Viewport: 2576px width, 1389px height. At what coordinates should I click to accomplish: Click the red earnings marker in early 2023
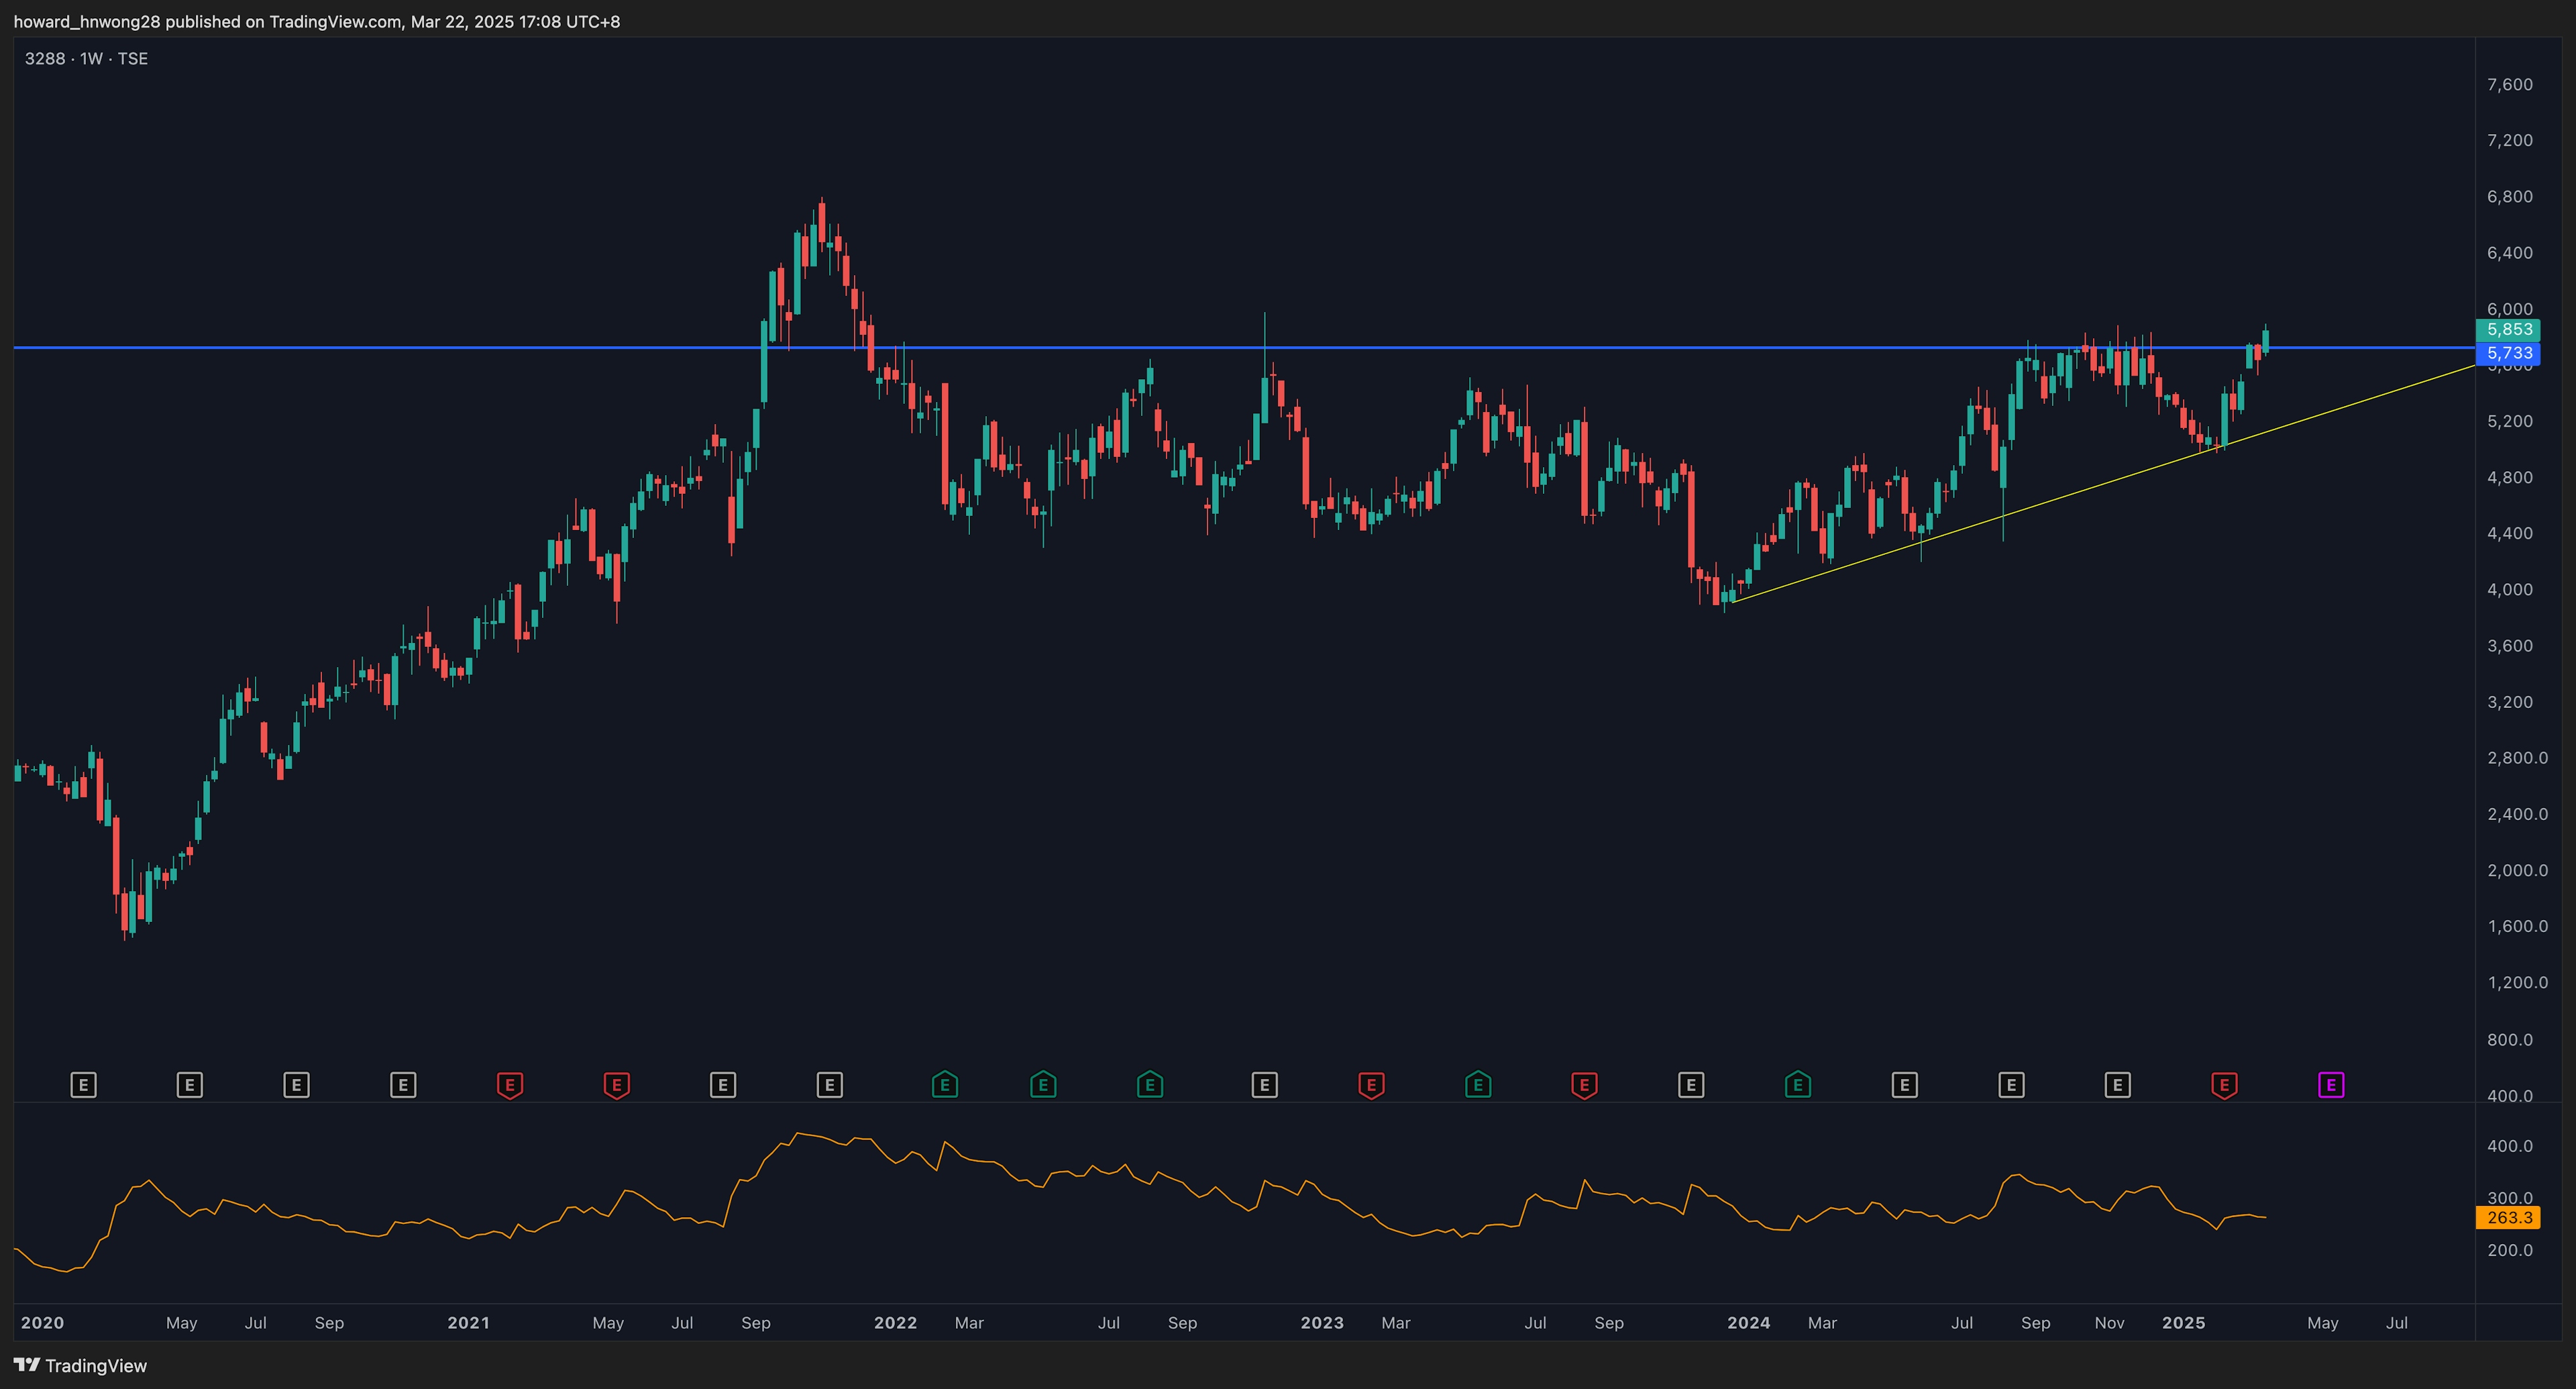1371,1085
